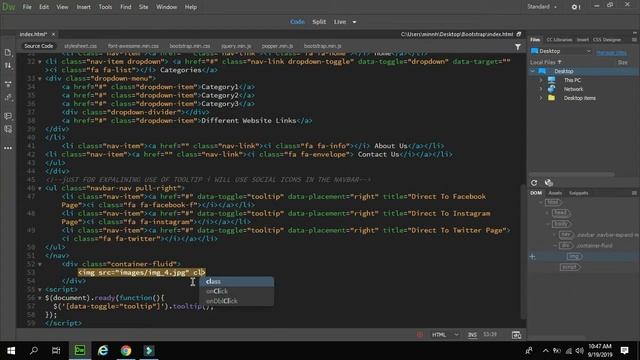Open the jquery.min.js related file
This screenshot has height=360, width=640.
tap(236, 46)
